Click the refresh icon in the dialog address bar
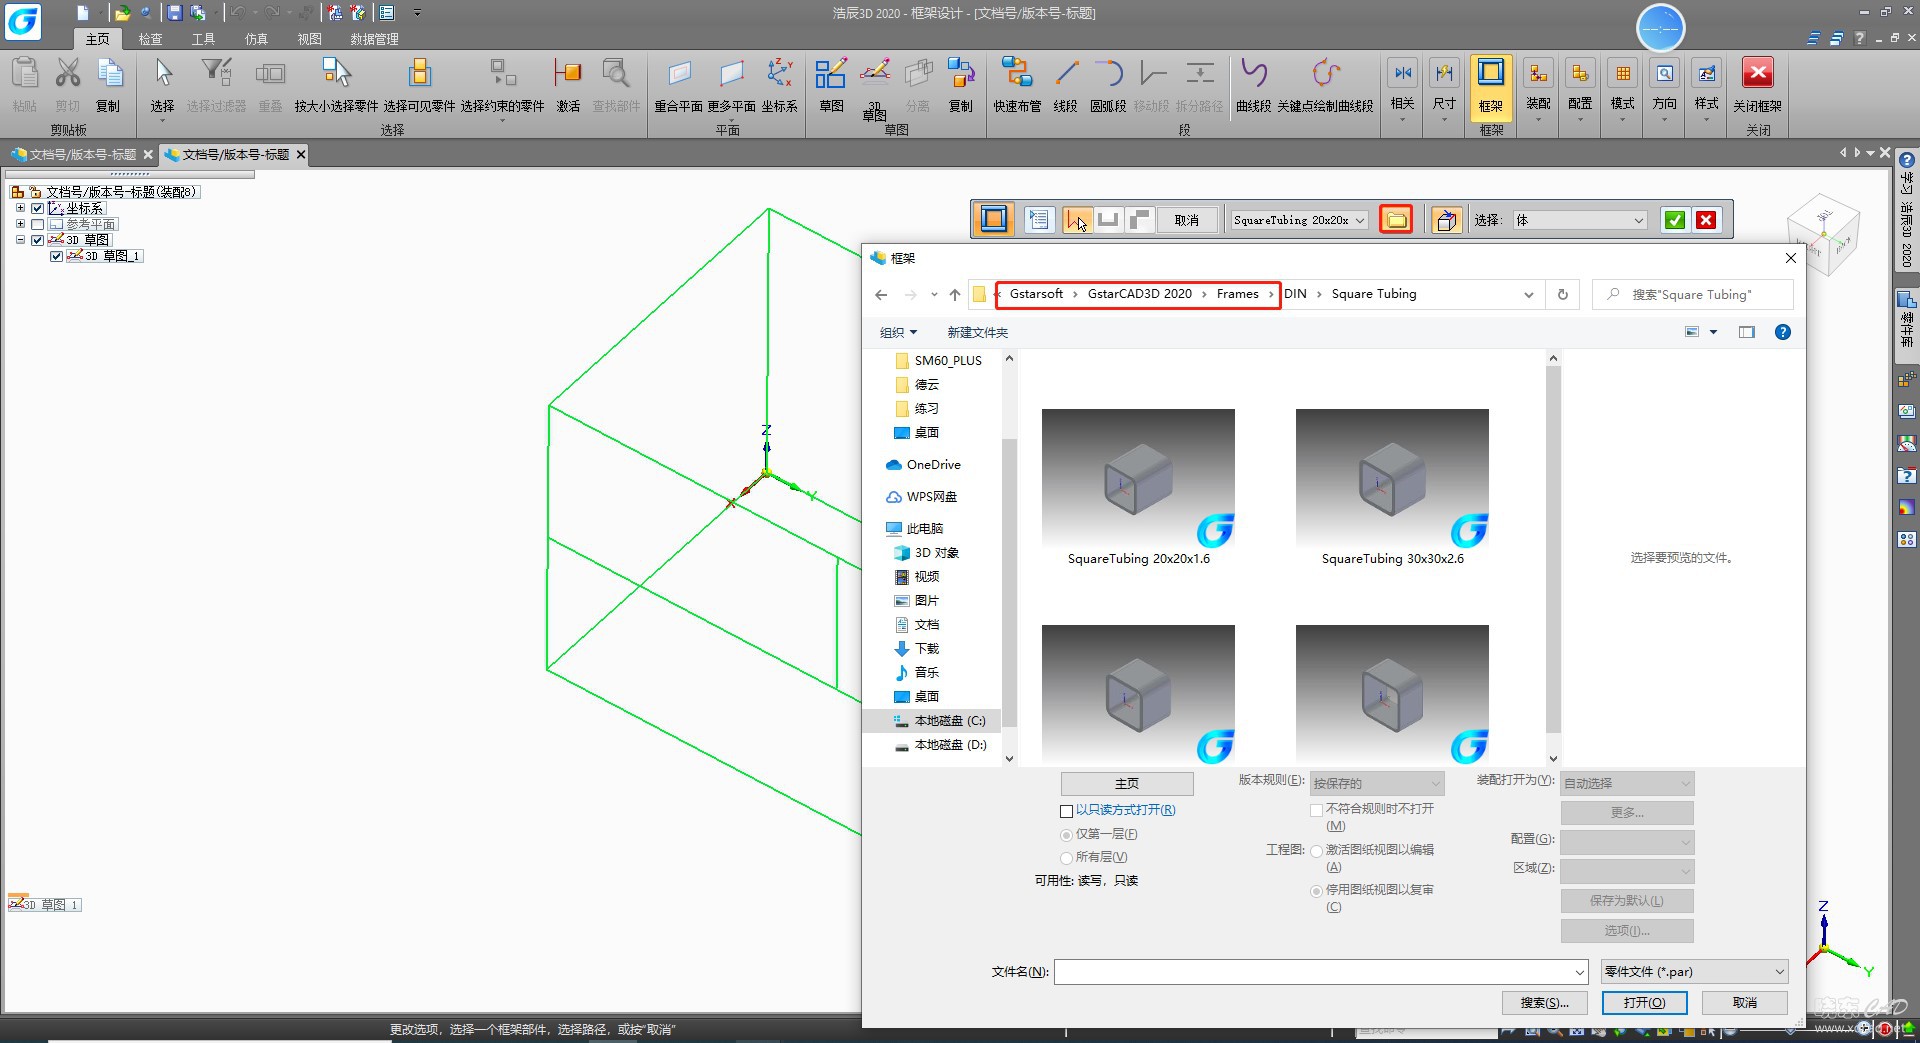The height and width of the screenshot is (1043, 1920). coord(1562,294)
